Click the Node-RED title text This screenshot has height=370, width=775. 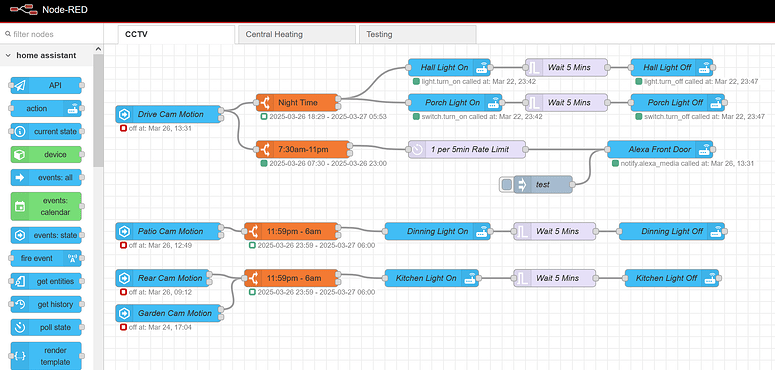tap(65, 10)
